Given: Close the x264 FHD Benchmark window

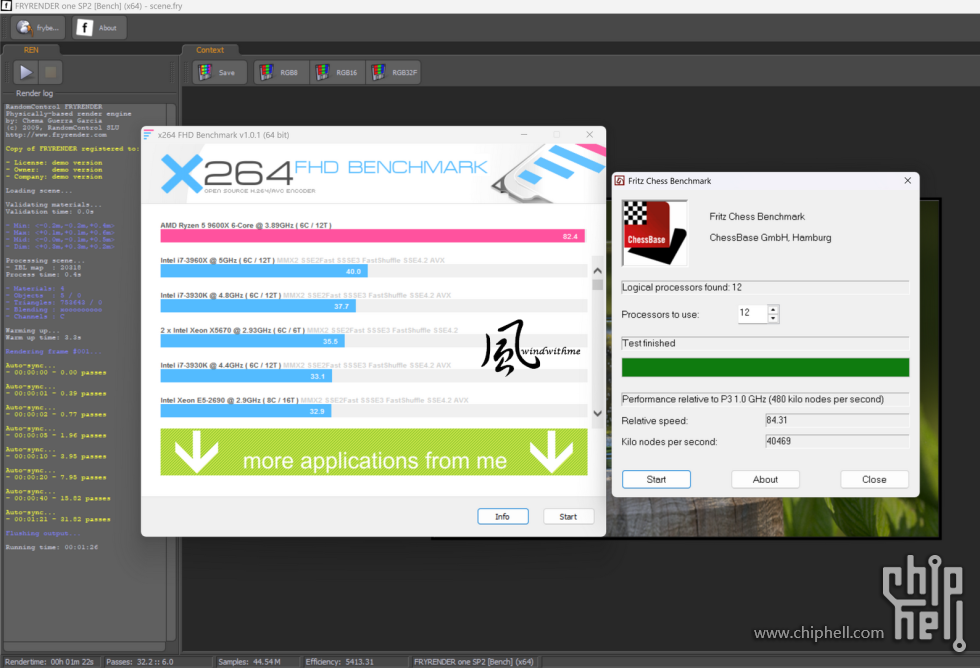Looking at the screenshot, I should coord(589,134).
